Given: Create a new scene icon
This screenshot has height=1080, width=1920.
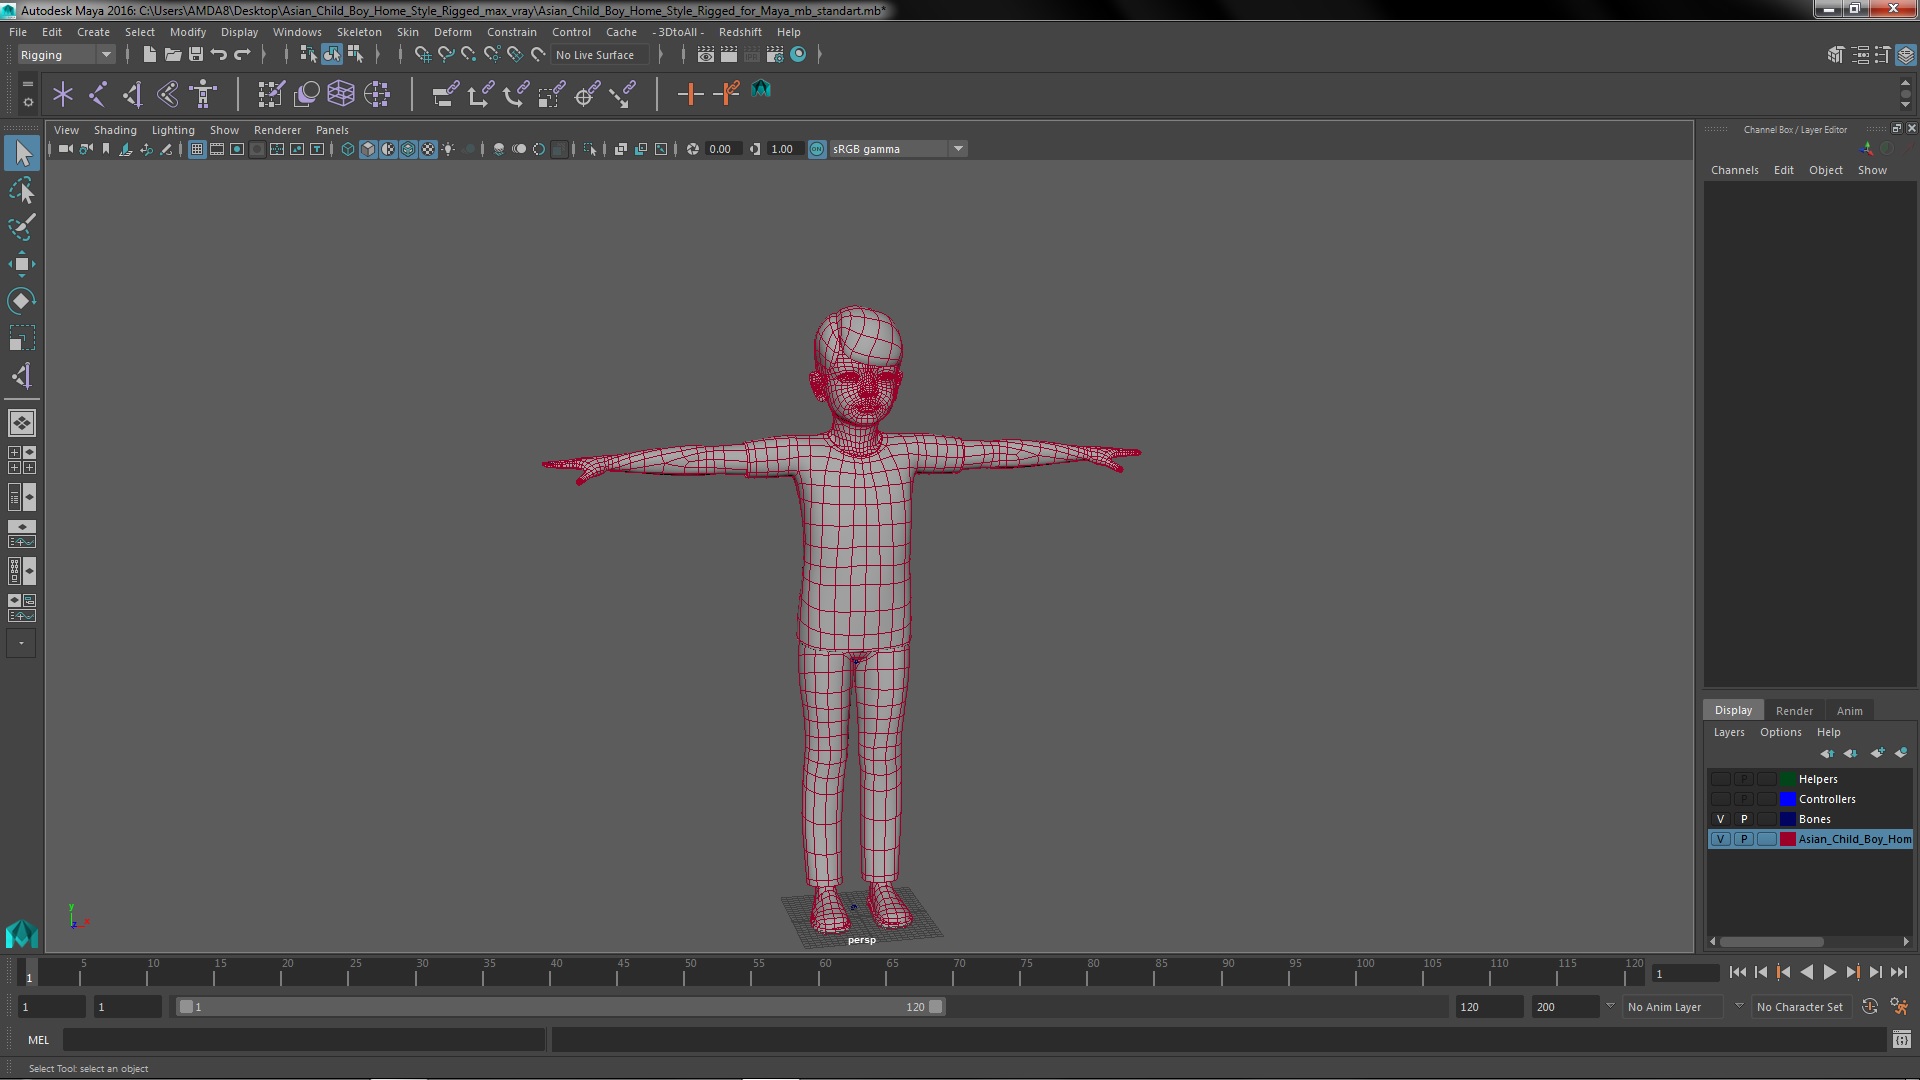Looking at the screenshot, I should (x=149, y=55).
